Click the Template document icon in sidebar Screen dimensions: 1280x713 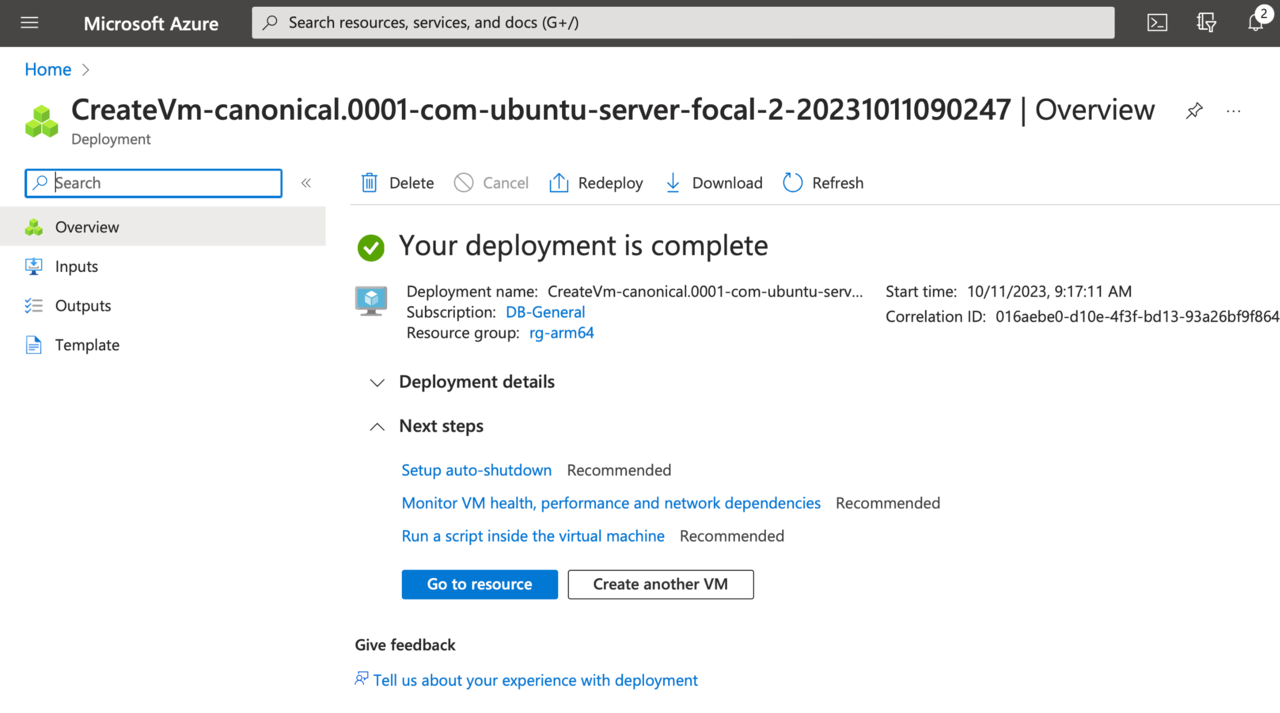pyautogui.click(x=34, y=345)
